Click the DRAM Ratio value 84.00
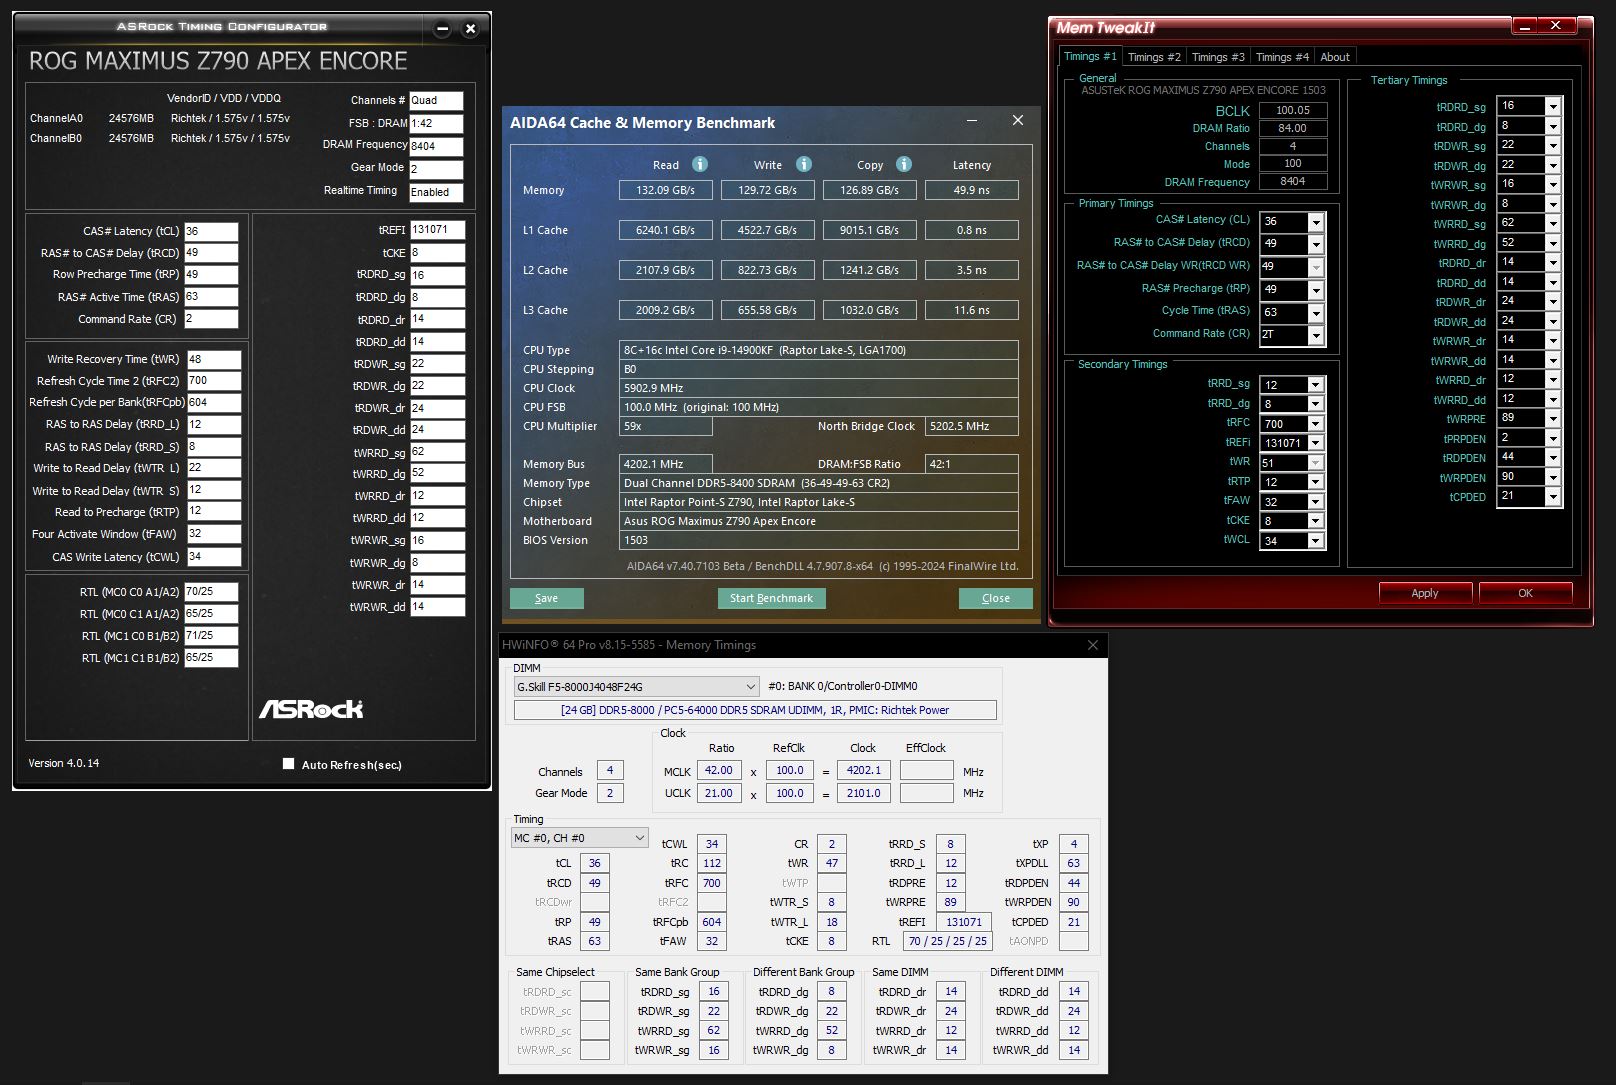The image size is (1616, 1085). (x=1293, y=128)
